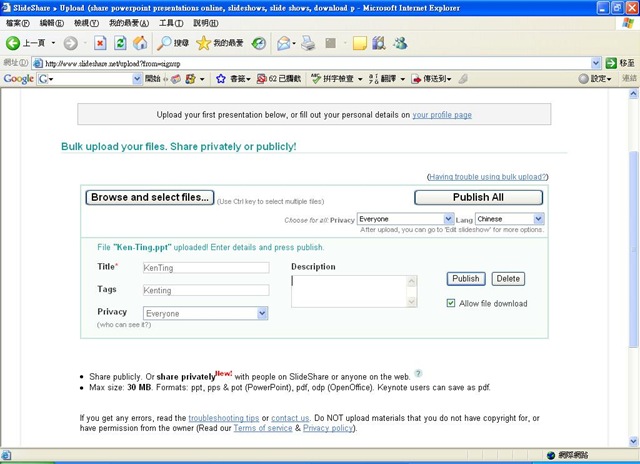
Task: Launch the Messenger people icon
Action: click(x=400, y=43)
